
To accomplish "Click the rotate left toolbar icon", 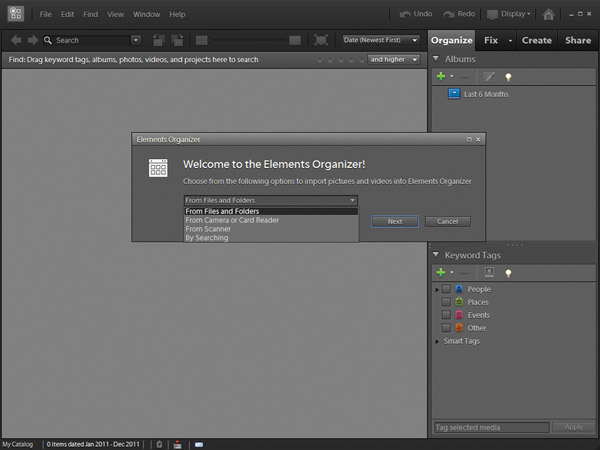I will pos(159,40).
